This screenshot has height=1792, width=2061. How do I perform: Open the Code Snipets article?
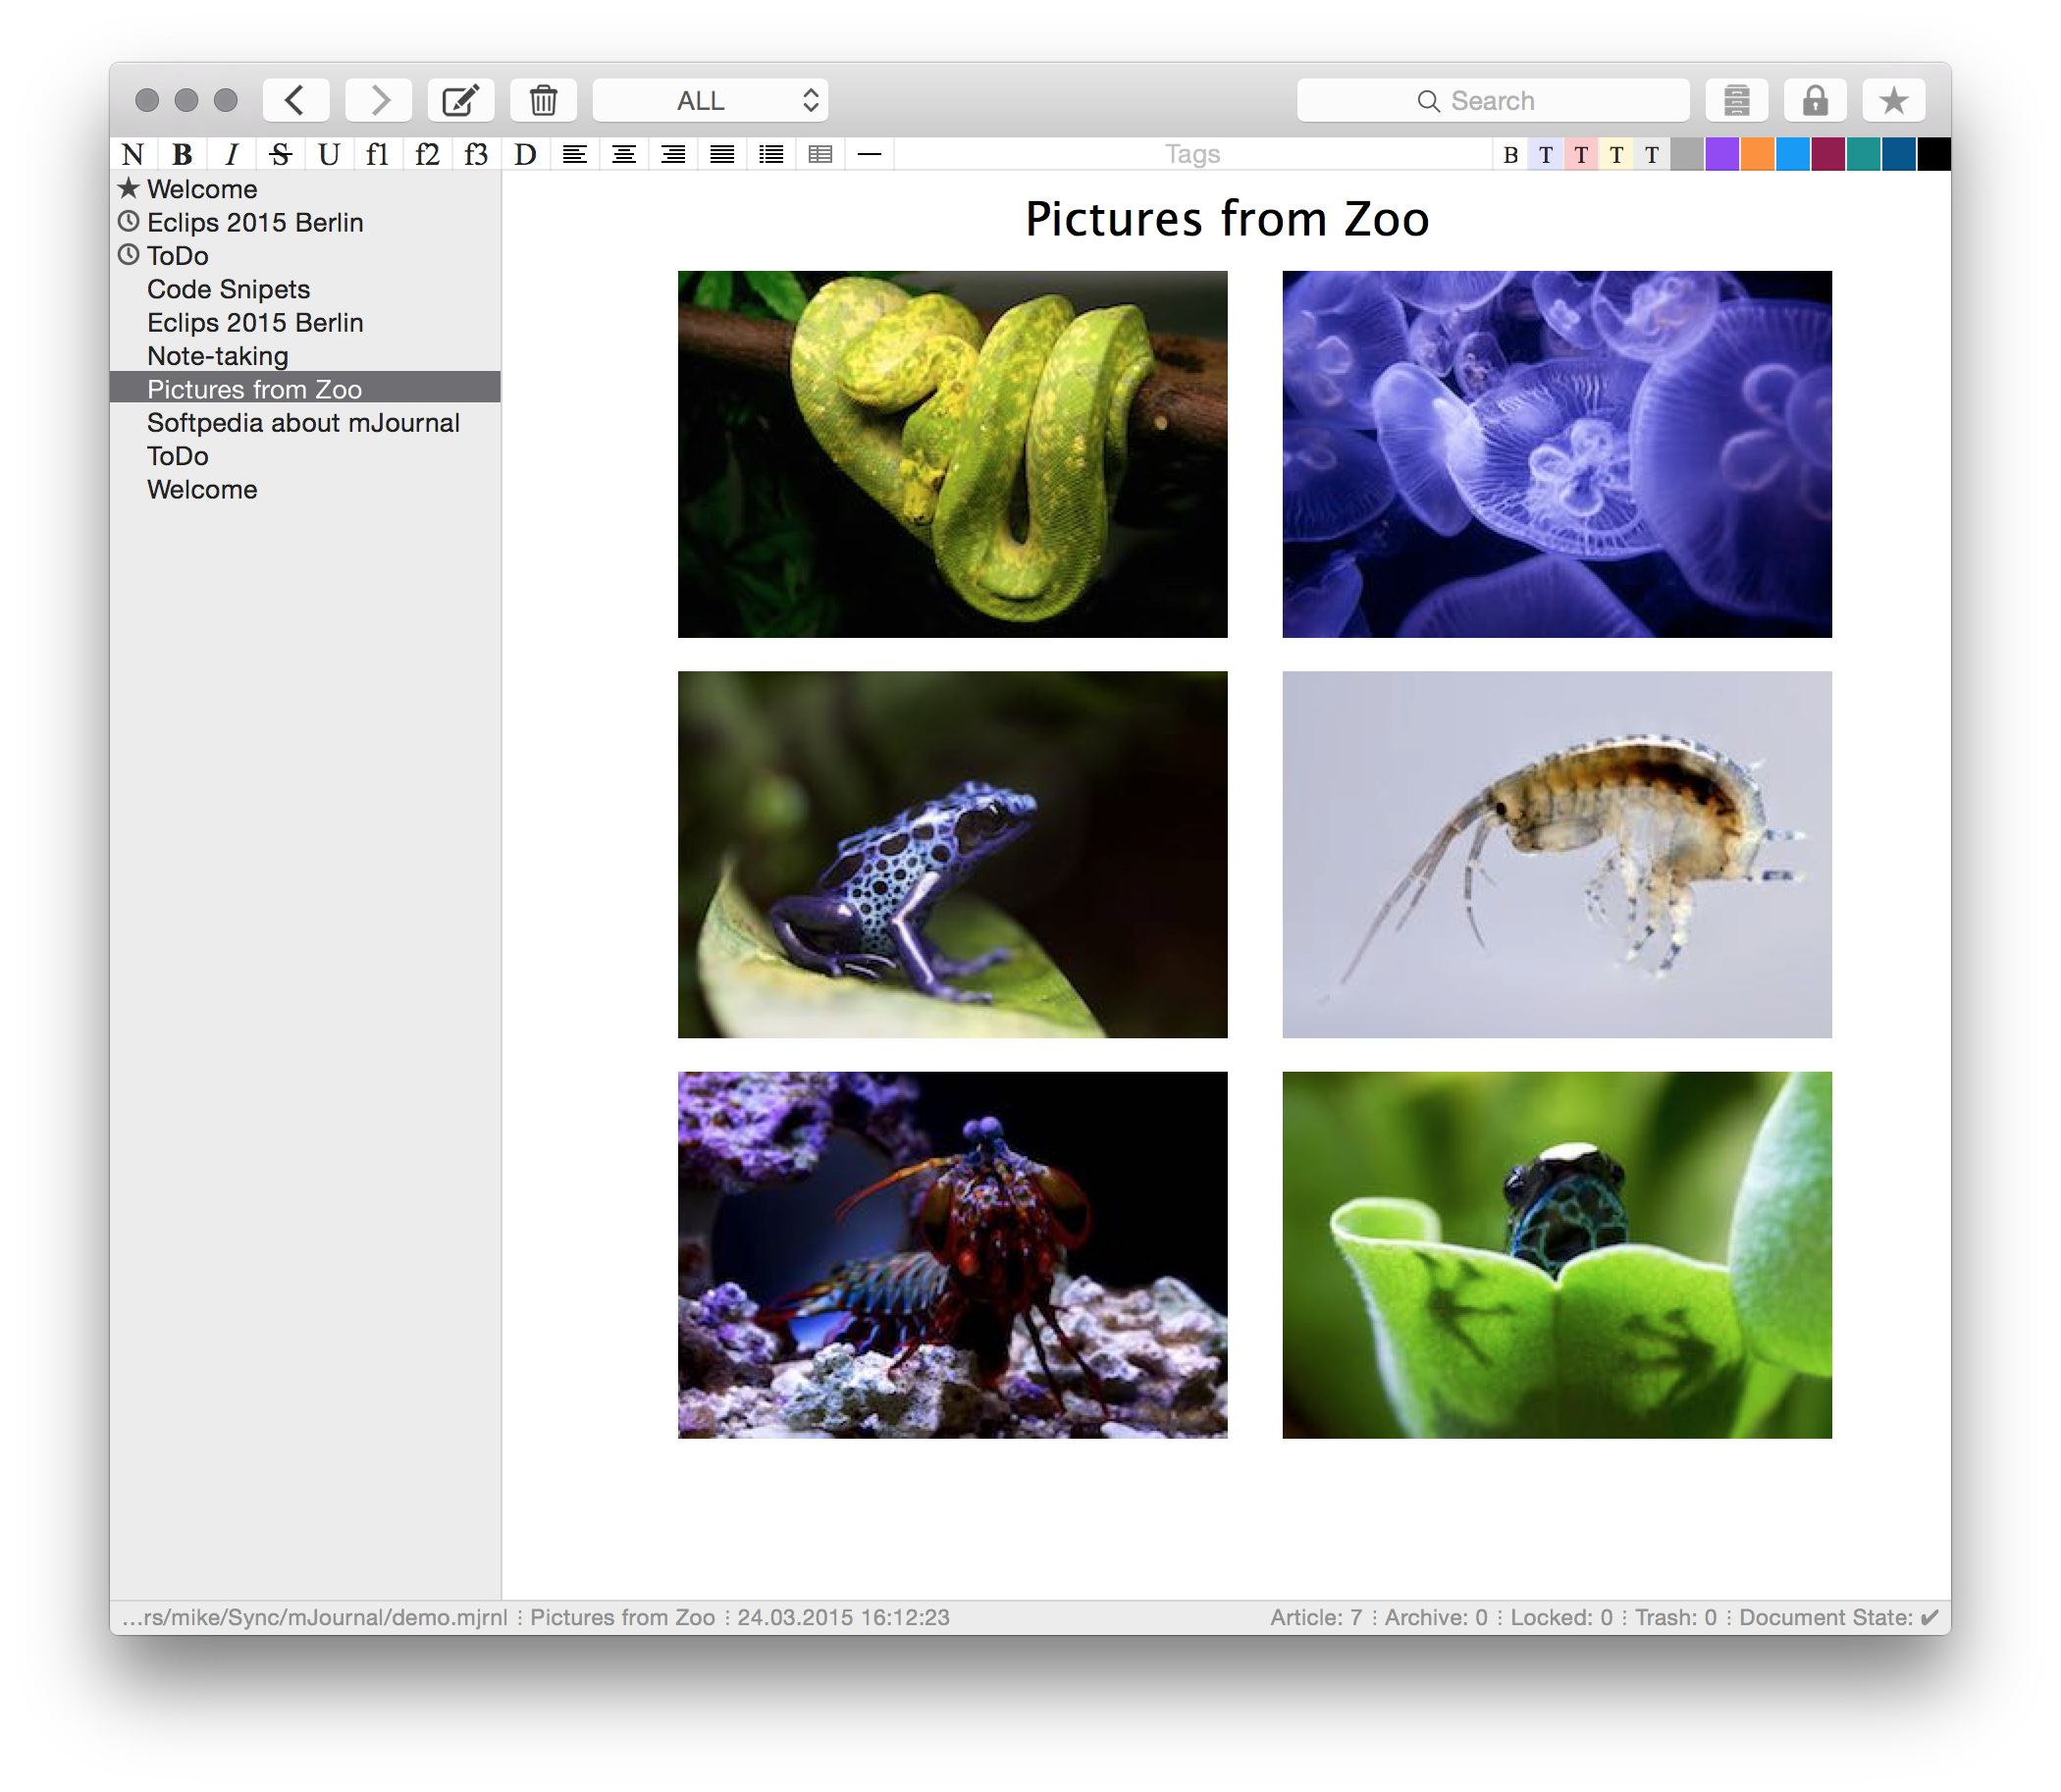point(228,289)
